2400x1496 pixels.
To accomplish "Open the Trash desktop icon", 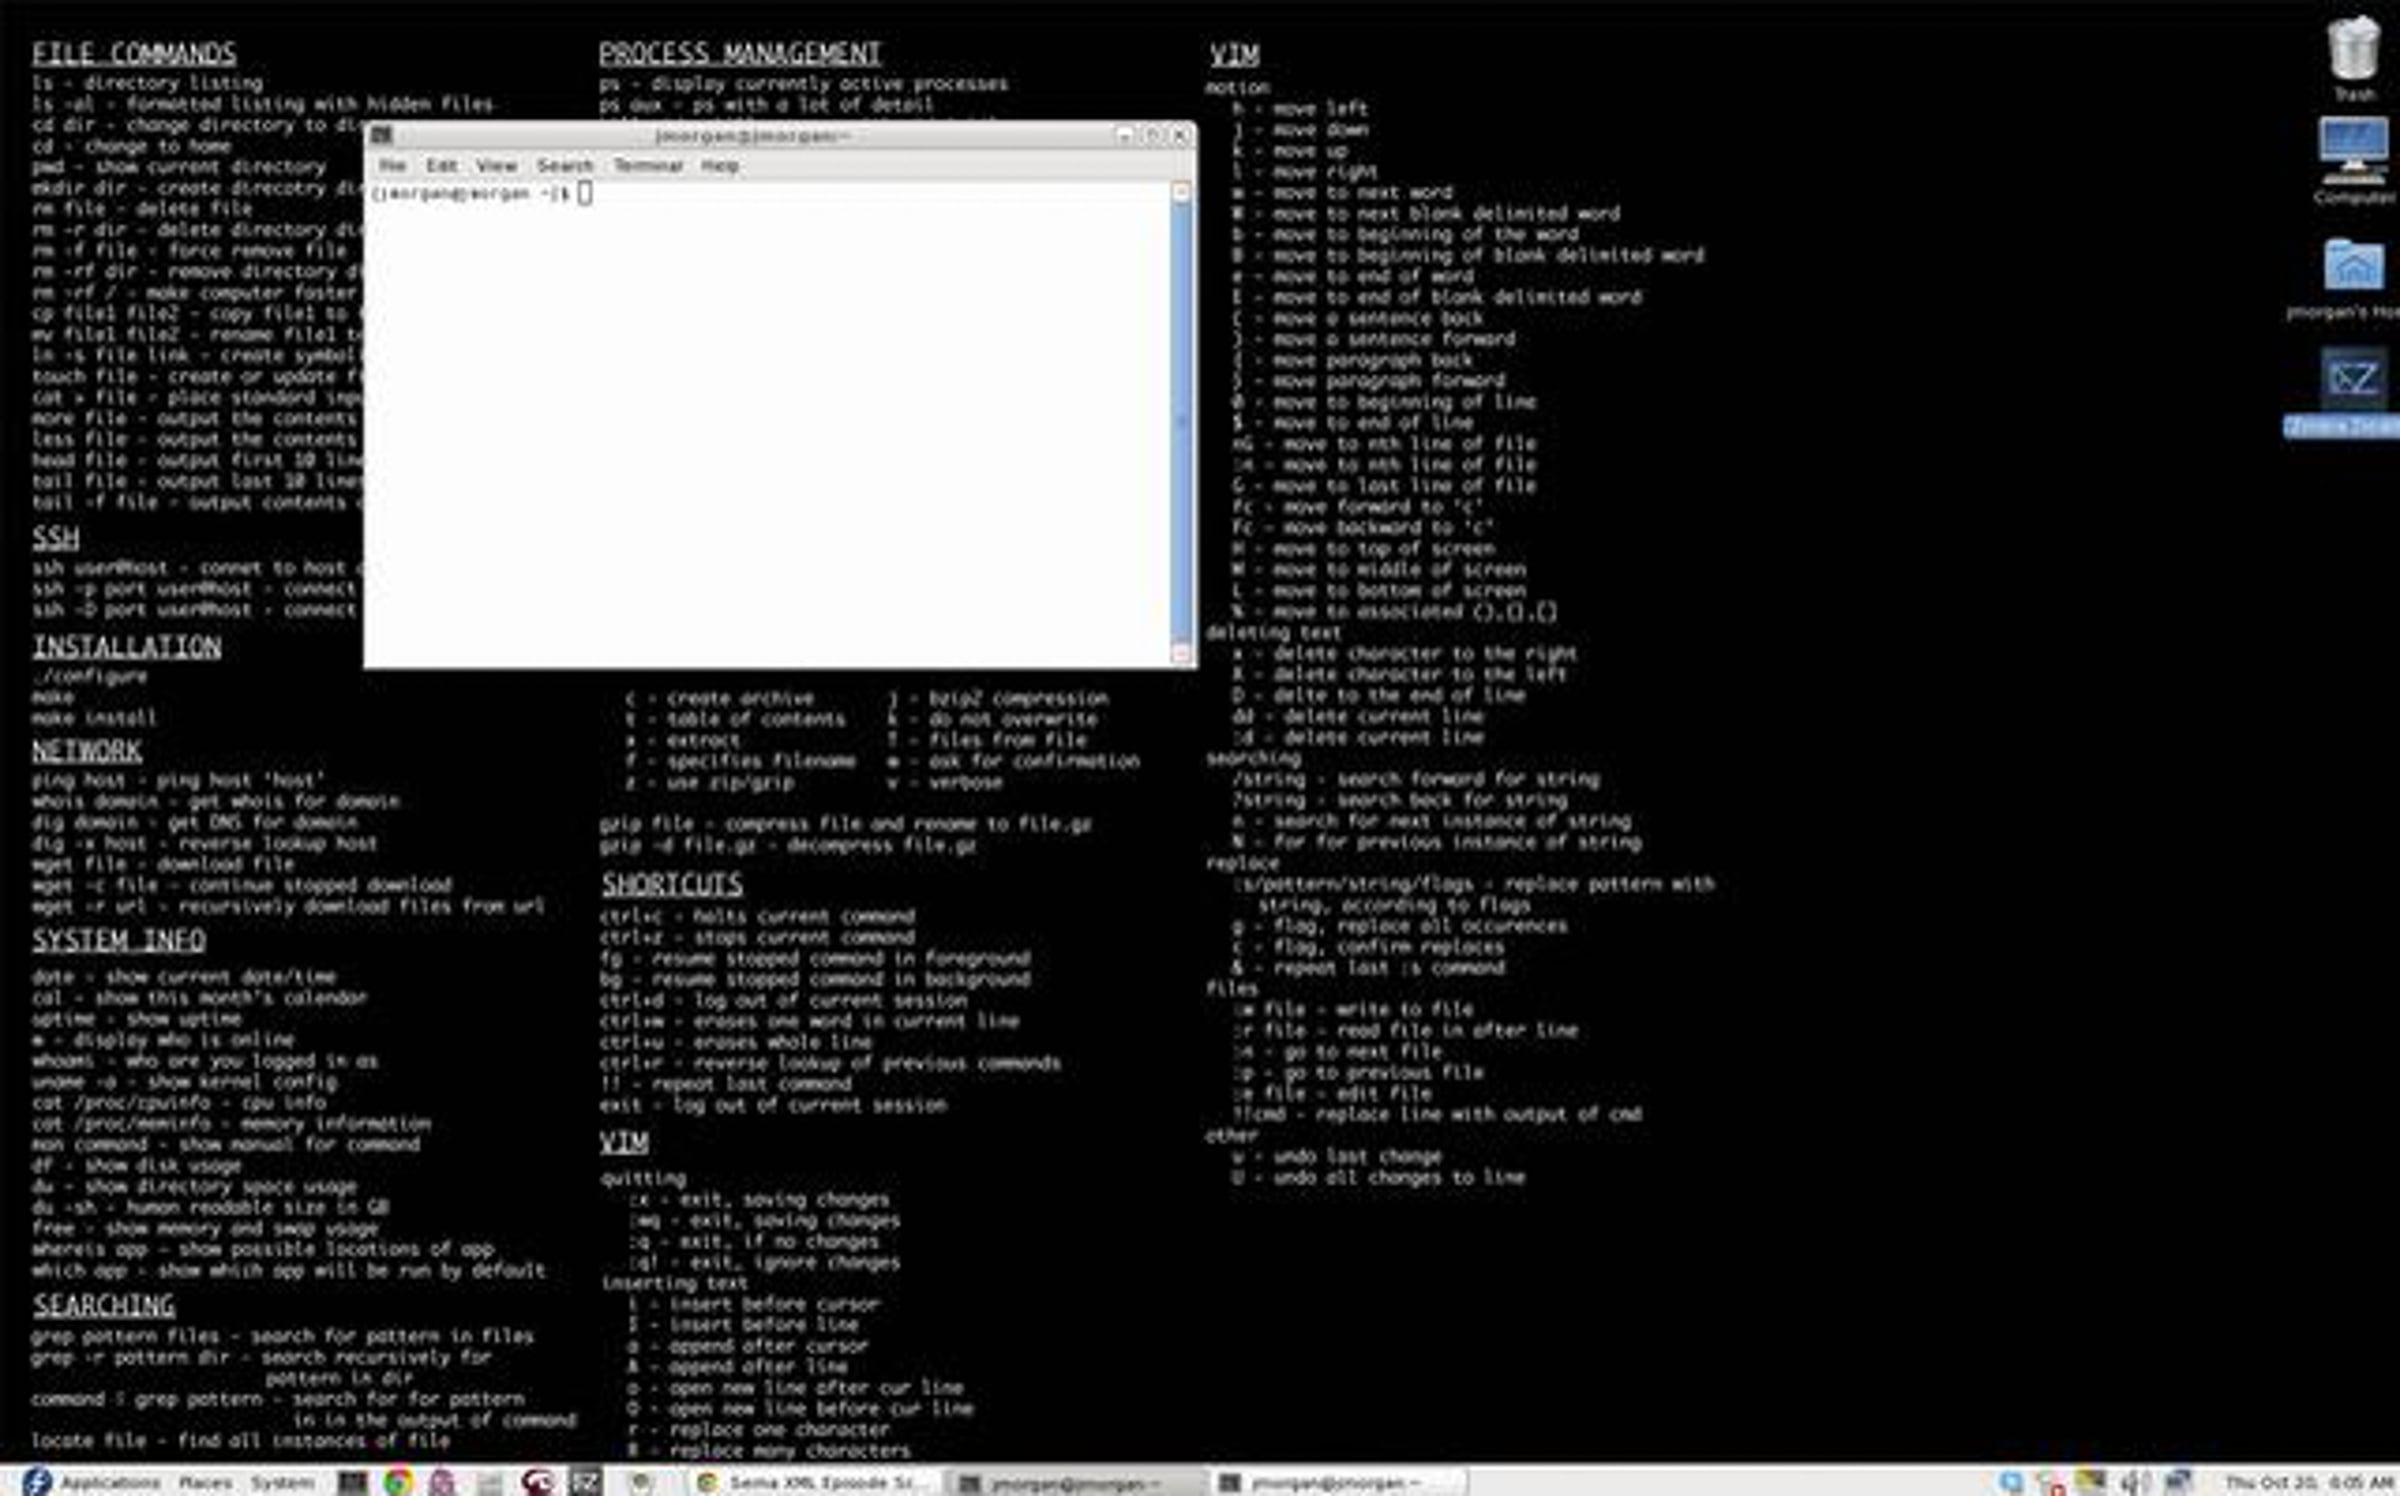I will [2352, 50].
